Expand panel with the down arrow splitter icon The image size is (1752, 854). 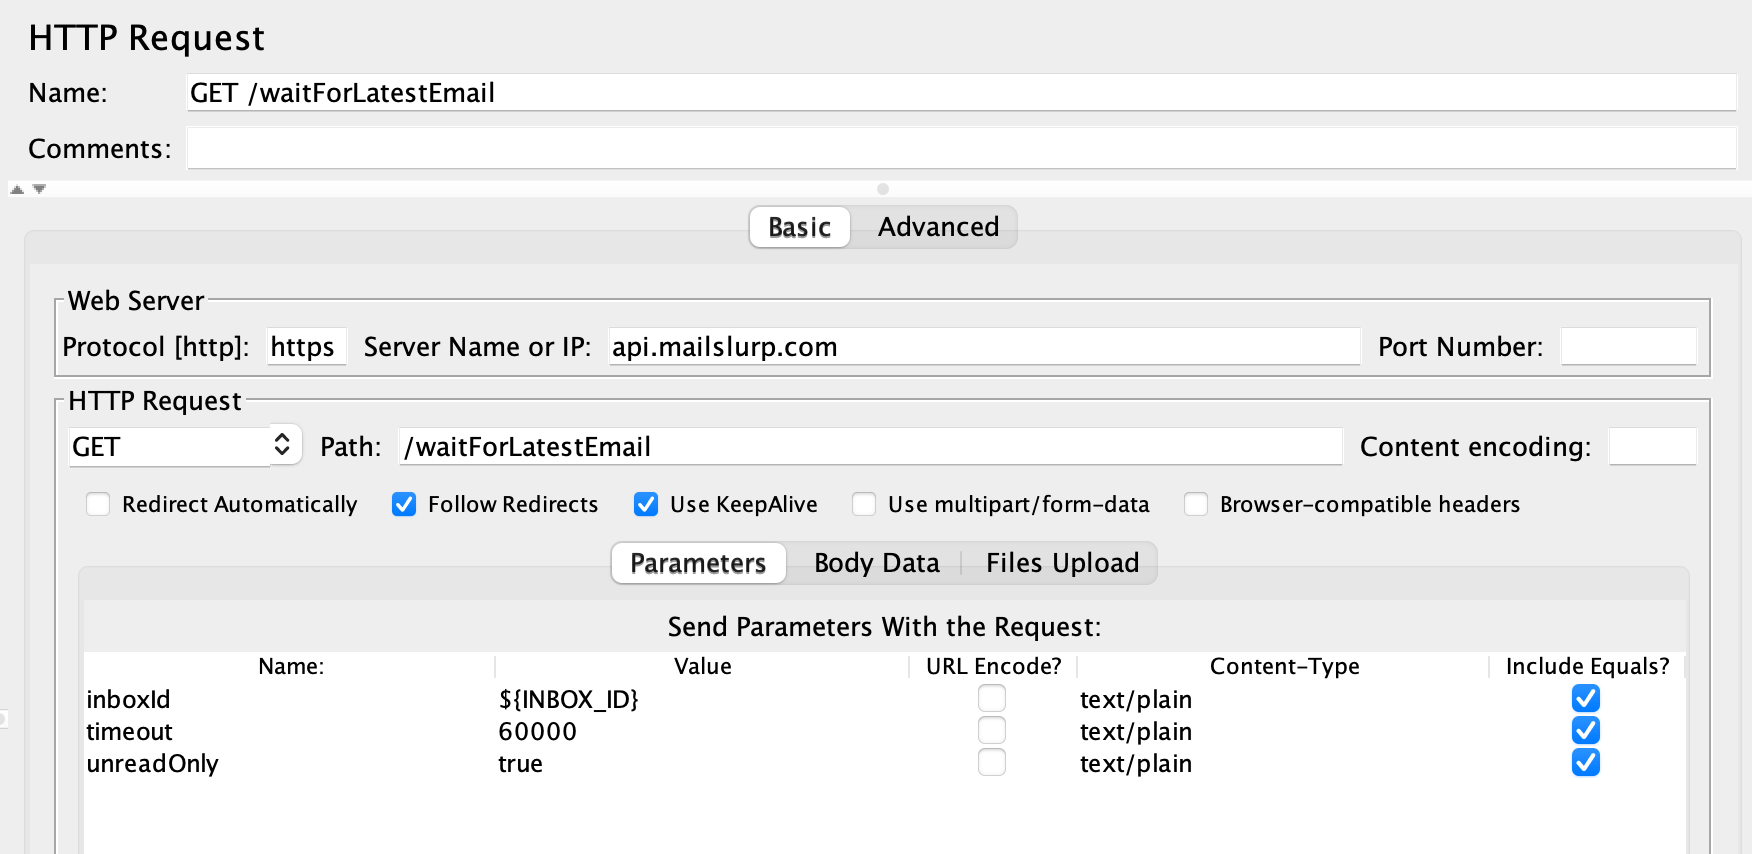pyautogui.click(x=39, y=189)
